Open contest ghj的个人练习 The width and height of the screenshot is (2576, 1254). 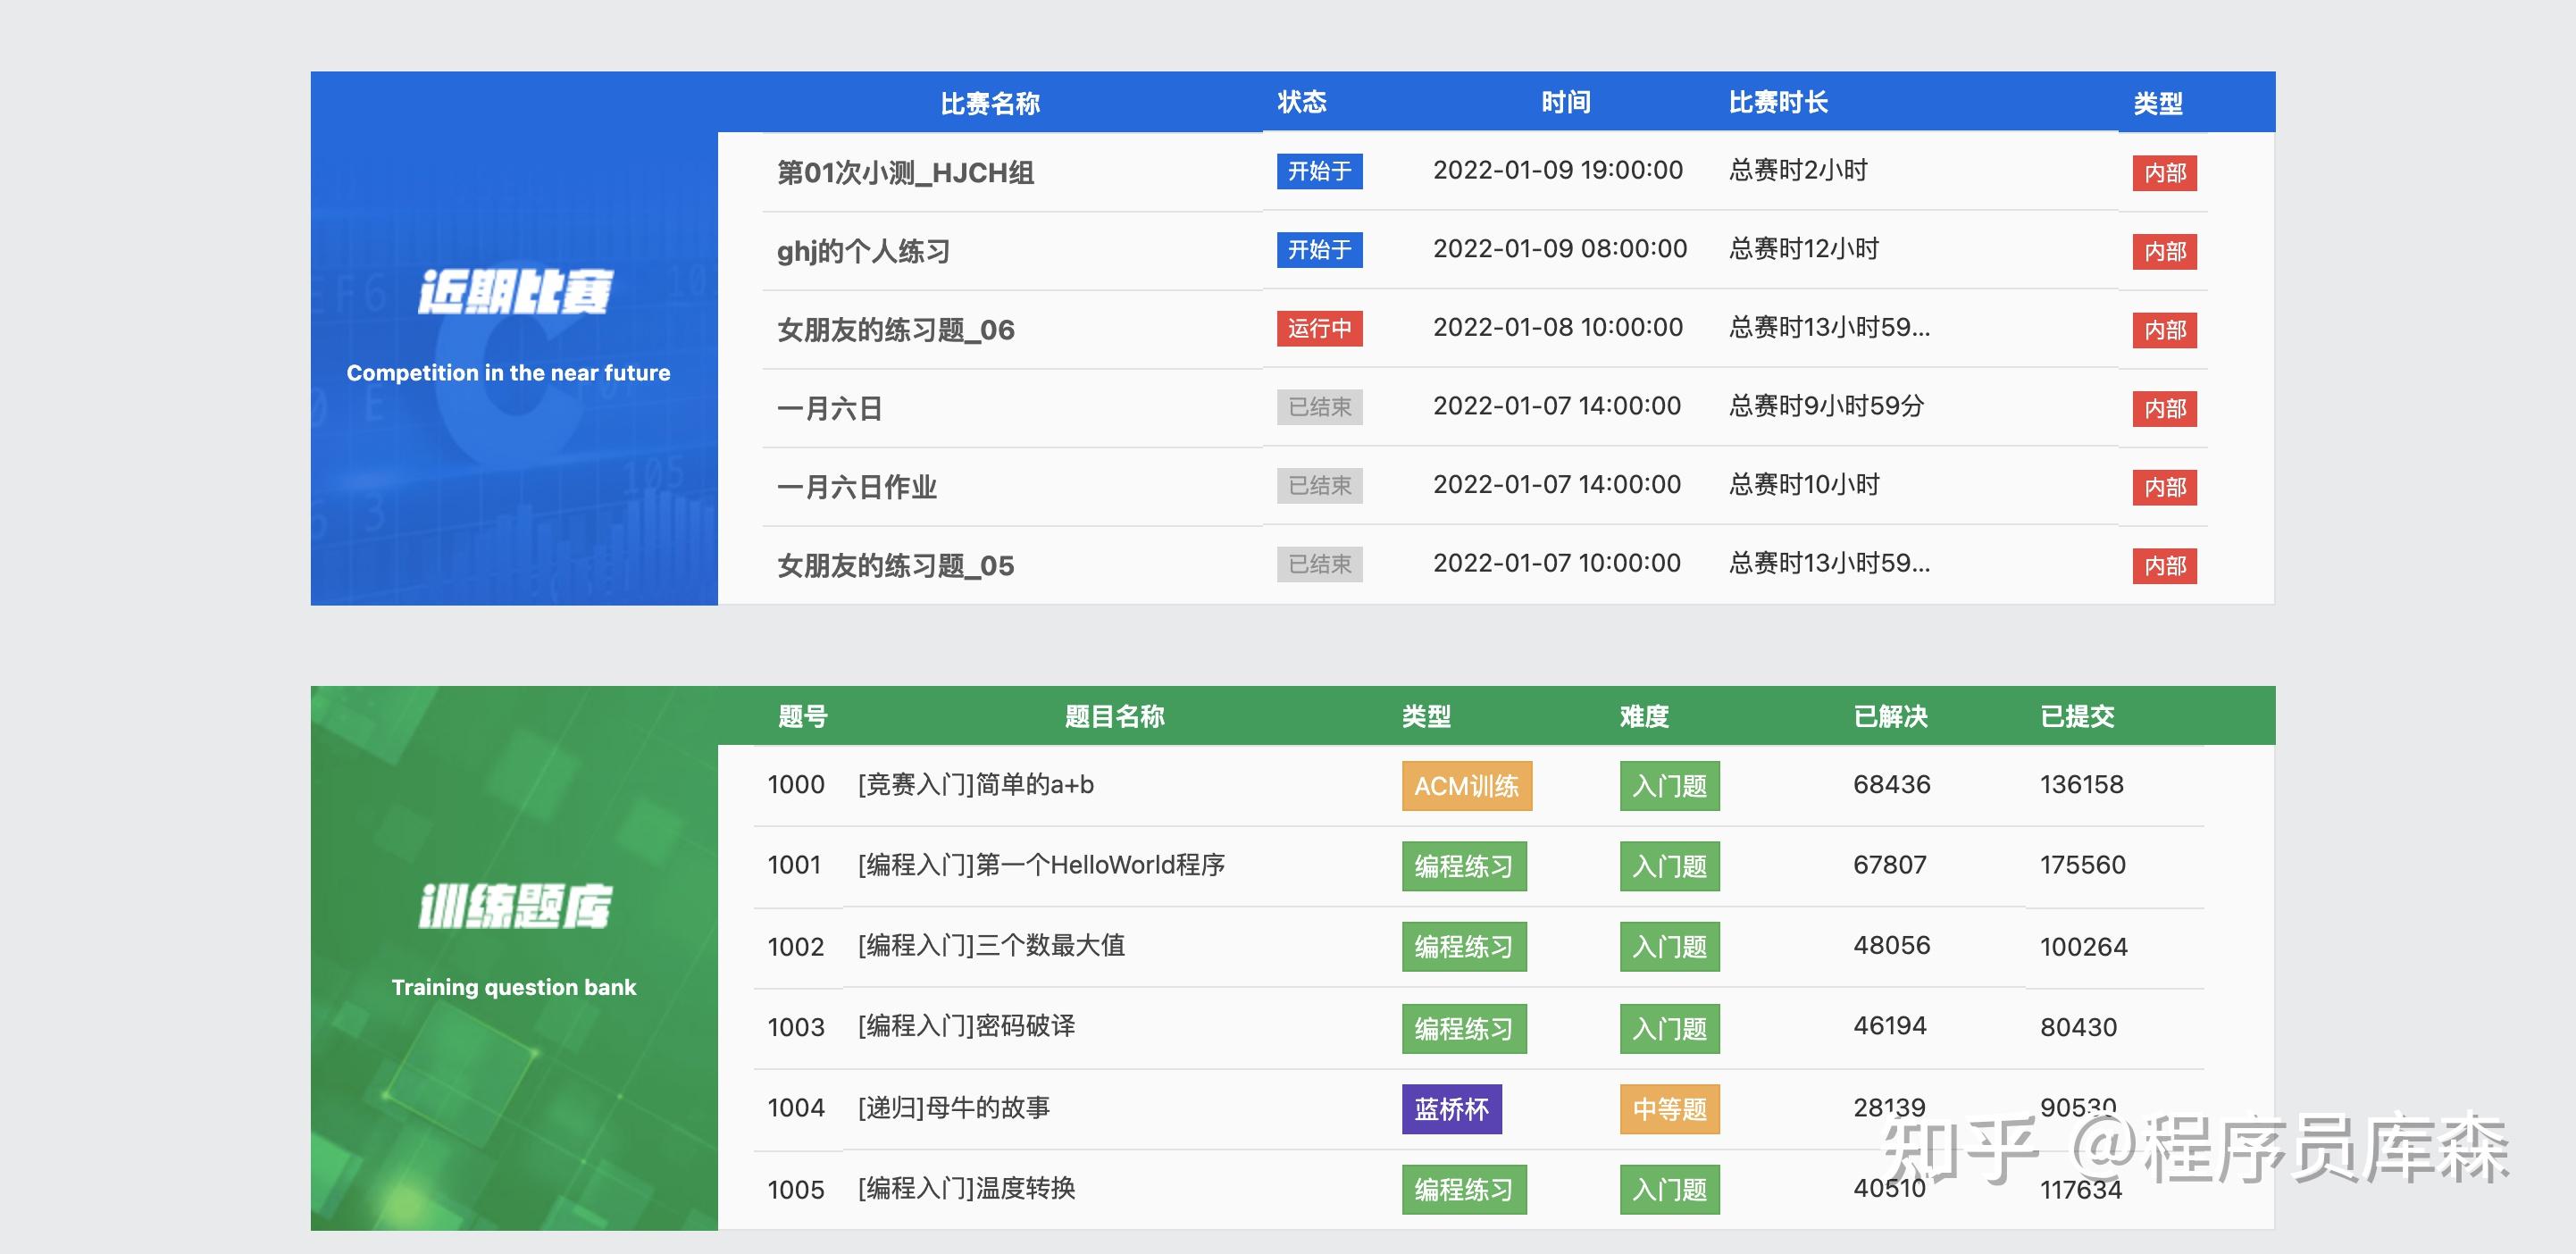[x=863, y=251]
